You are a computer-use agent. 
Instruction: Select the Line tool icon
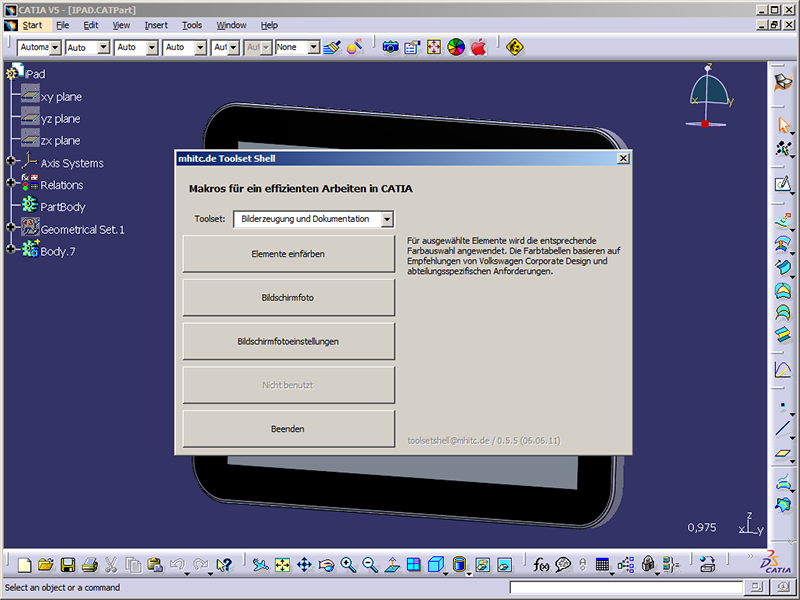(x=783, y=429)
